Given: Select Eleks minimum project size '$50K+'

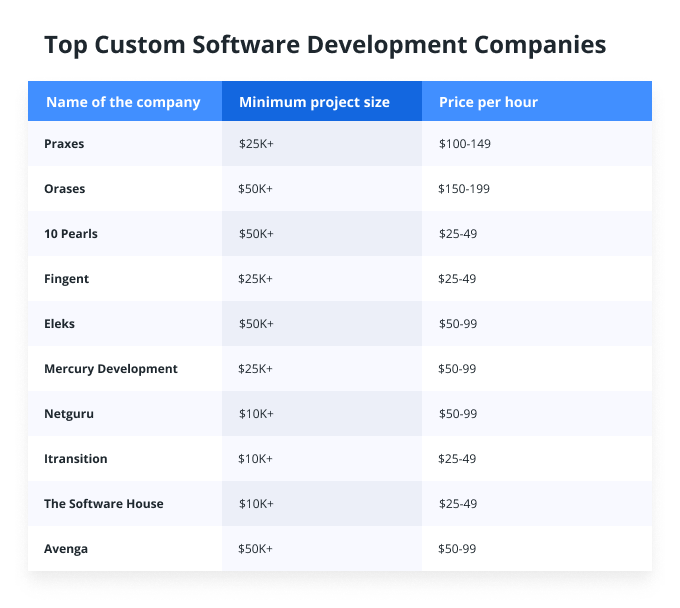Looking at the screenshot, I should (256, 324).
